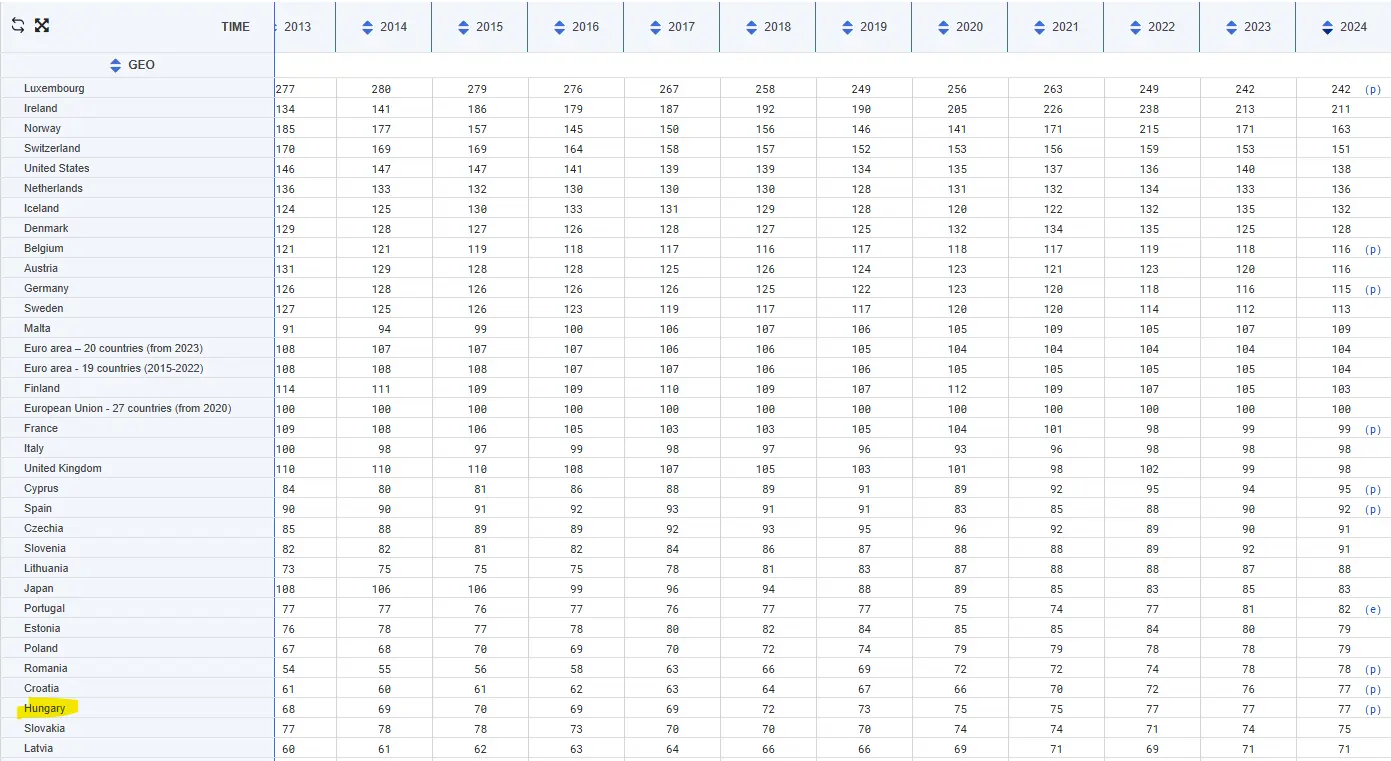Viewport: 1391px width, 761px height.
Task: Toggle the active 2024 column sort arrows
Action: click(1327, 27)
